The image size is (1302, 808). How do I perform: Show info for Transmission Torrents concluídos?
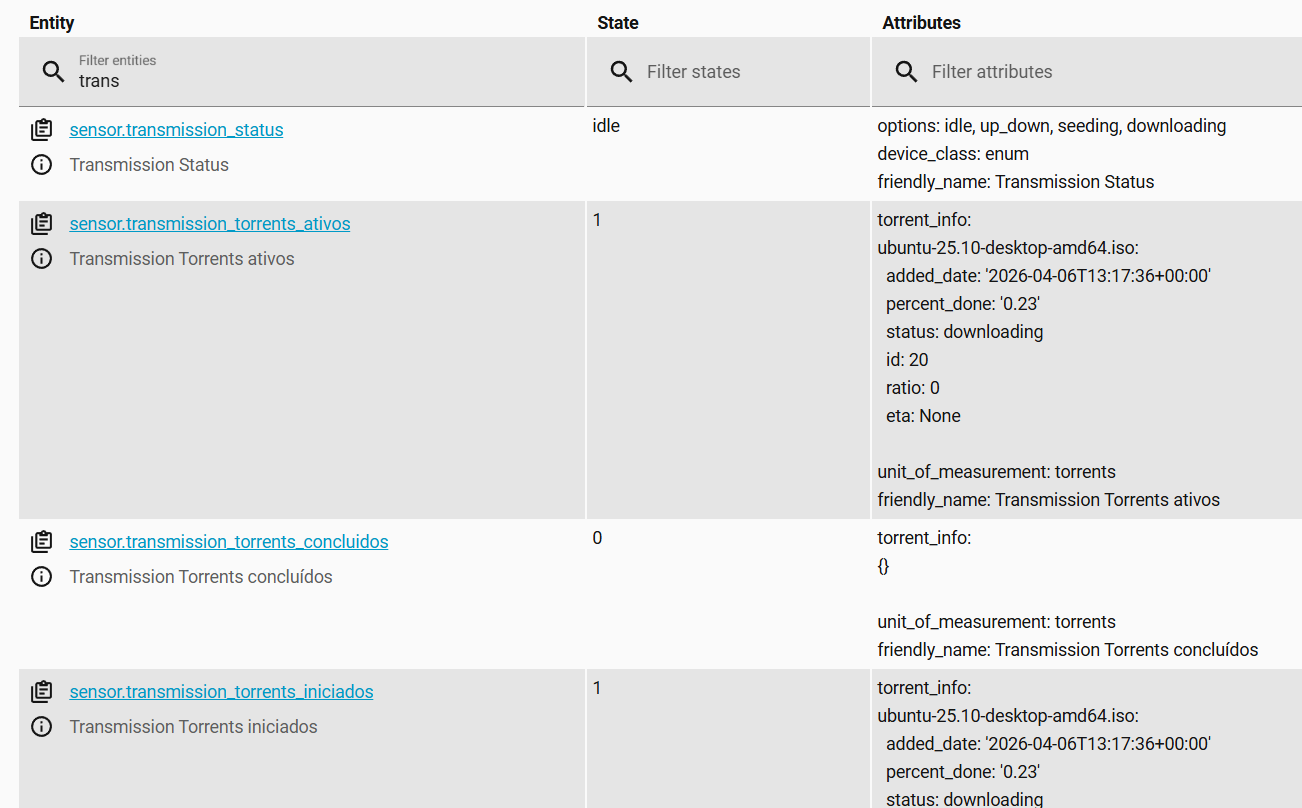click(x=41, y=577)
